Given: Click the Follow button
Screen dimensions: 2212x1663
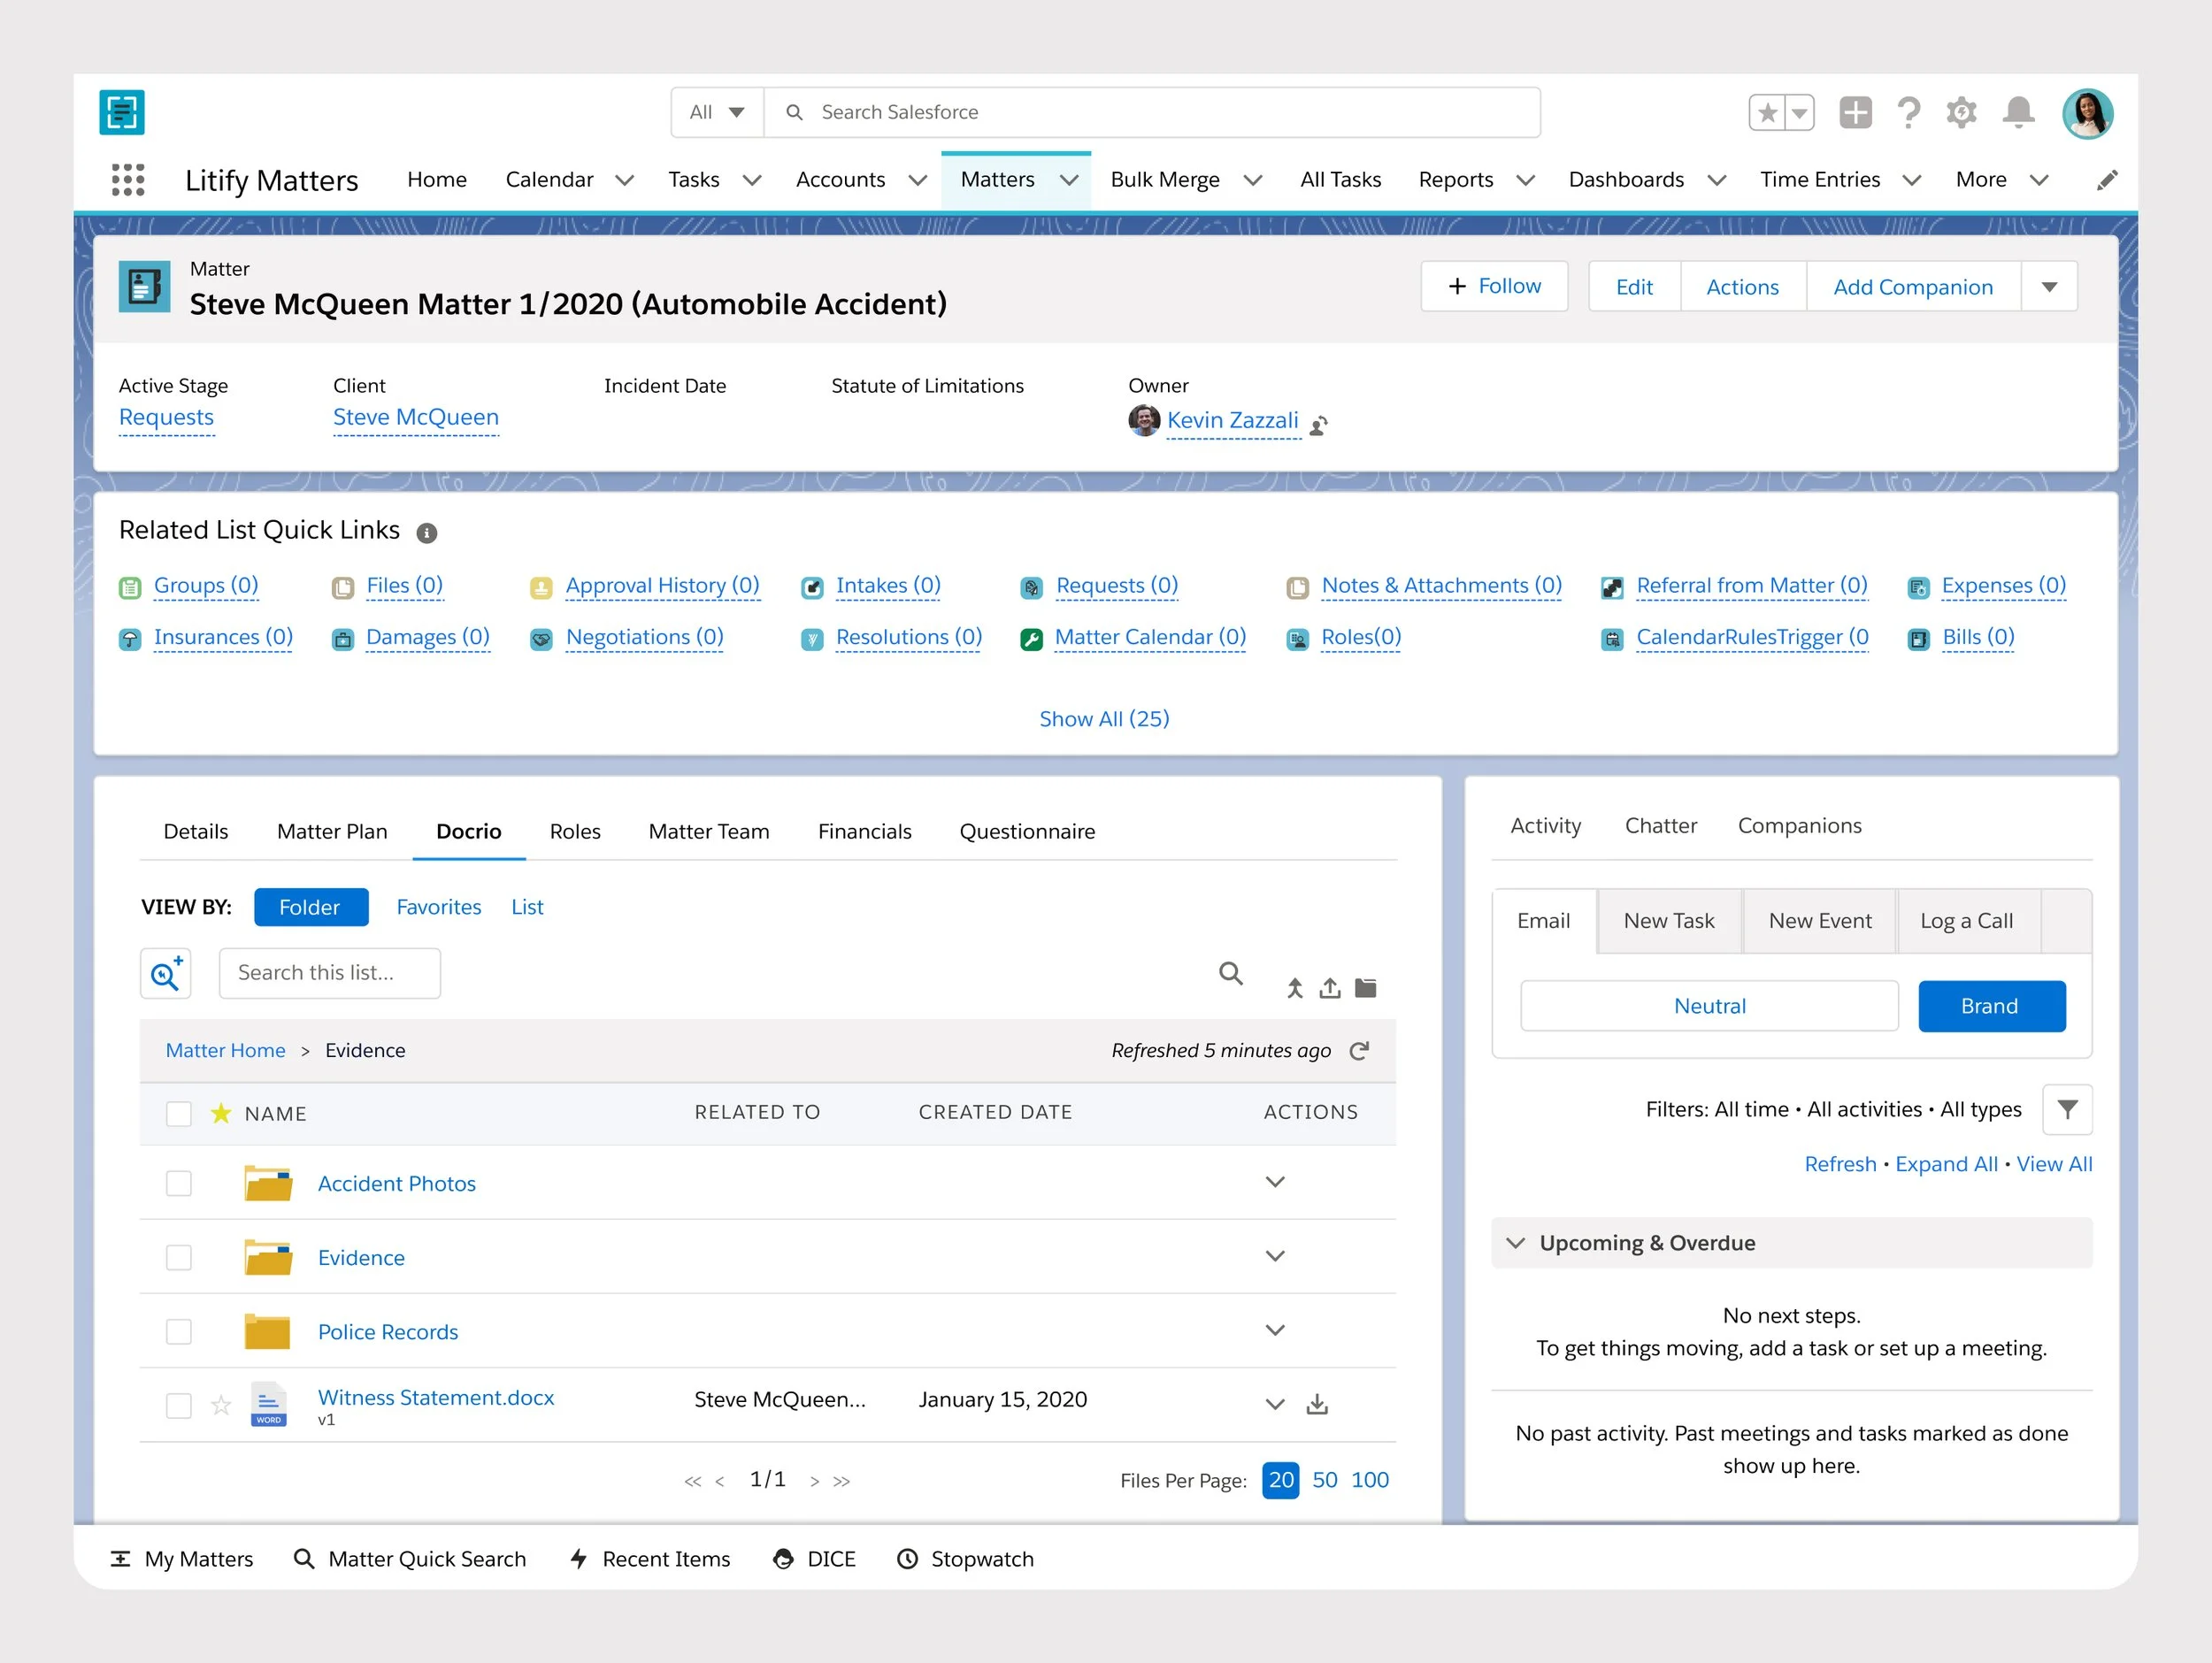Looking at the screenshot, I should pyautogui.click(x=1494, y=287).
